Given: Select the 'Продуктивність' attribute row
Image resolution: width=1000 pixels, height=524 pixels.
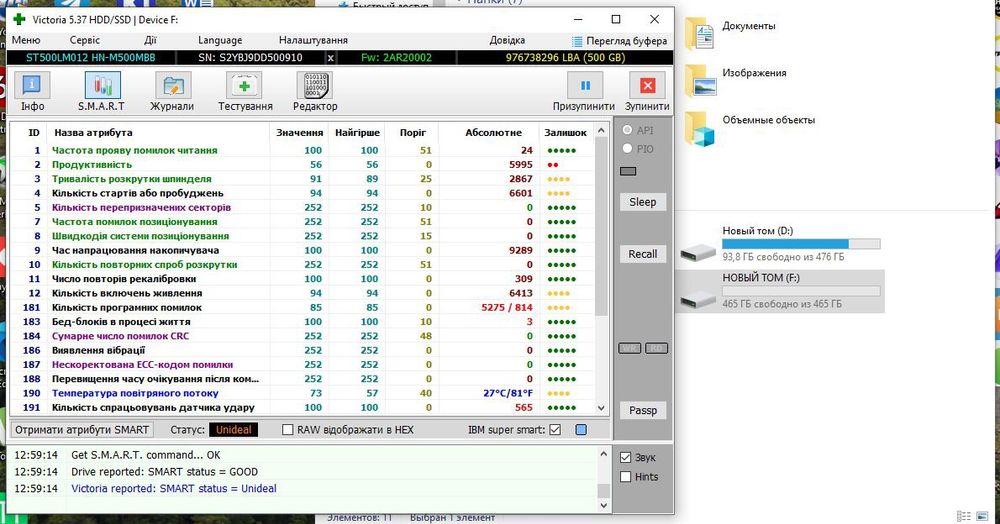Looking at the screenshot, I should coord(301,164).
